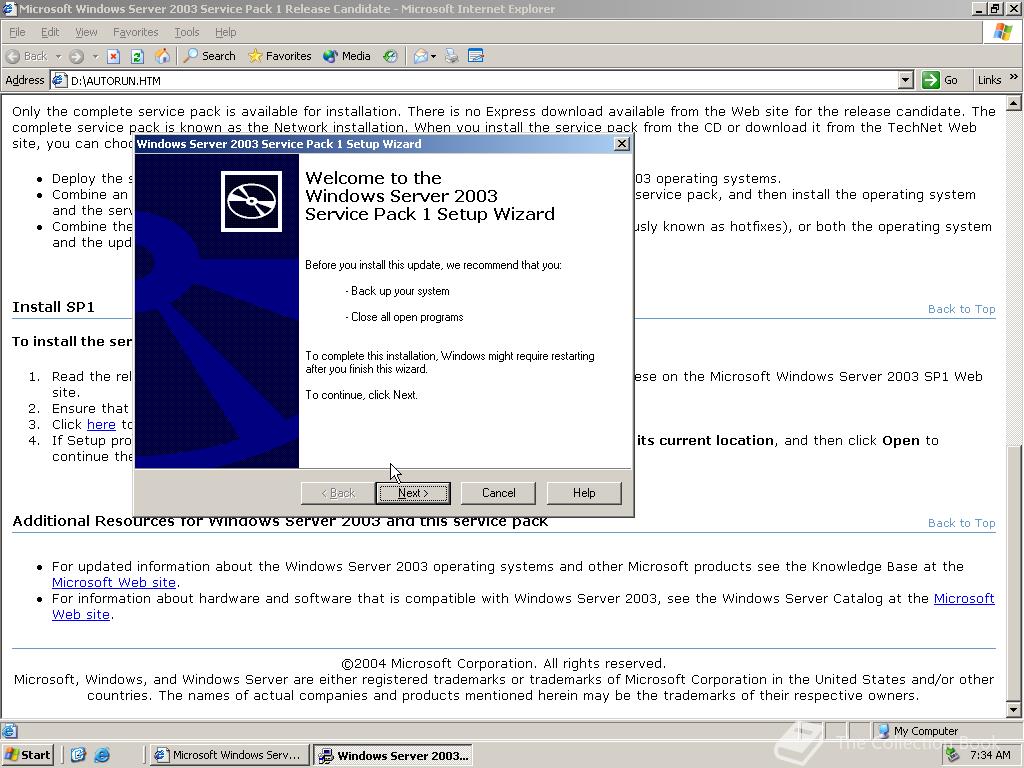Screen dimensions: 1024x768
Task: Open the Windows Server Catalog 'Microsoft' link
Action: tap(964, 598)
